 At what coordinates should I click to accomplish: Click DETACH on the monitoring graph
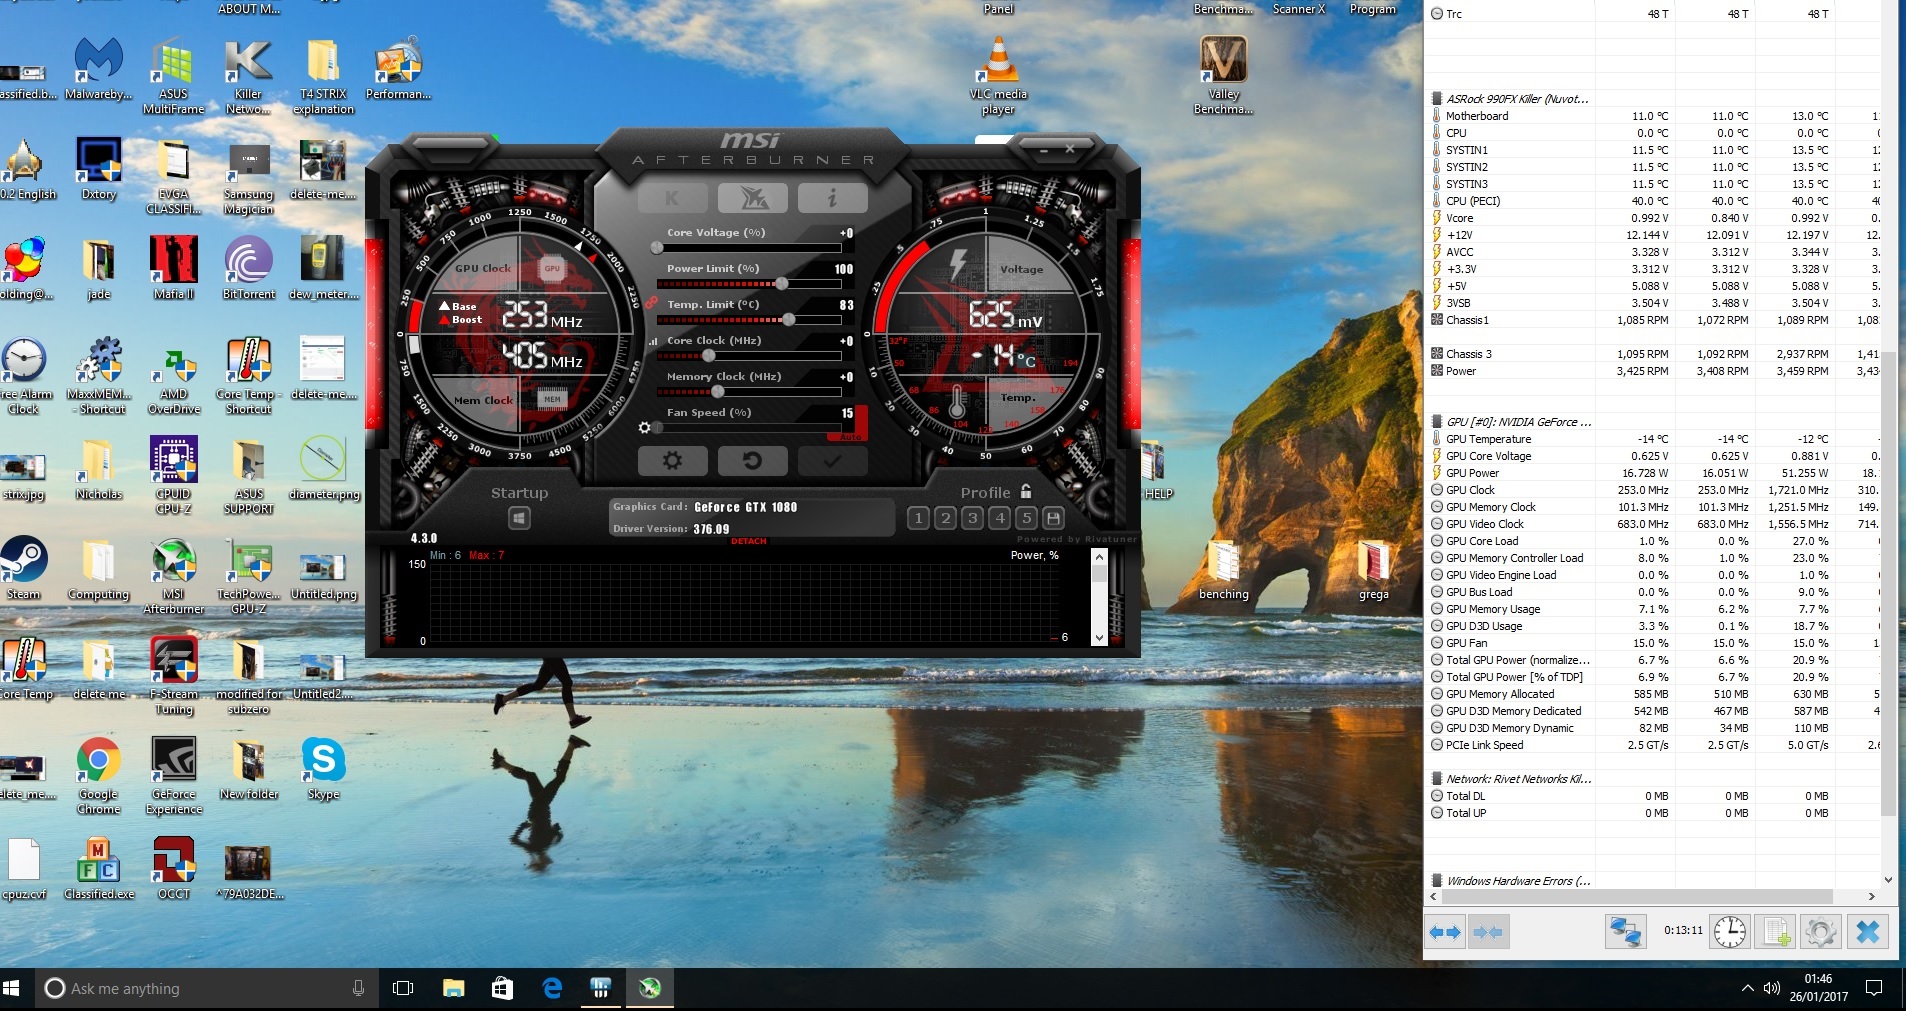[x=748, y=541]
